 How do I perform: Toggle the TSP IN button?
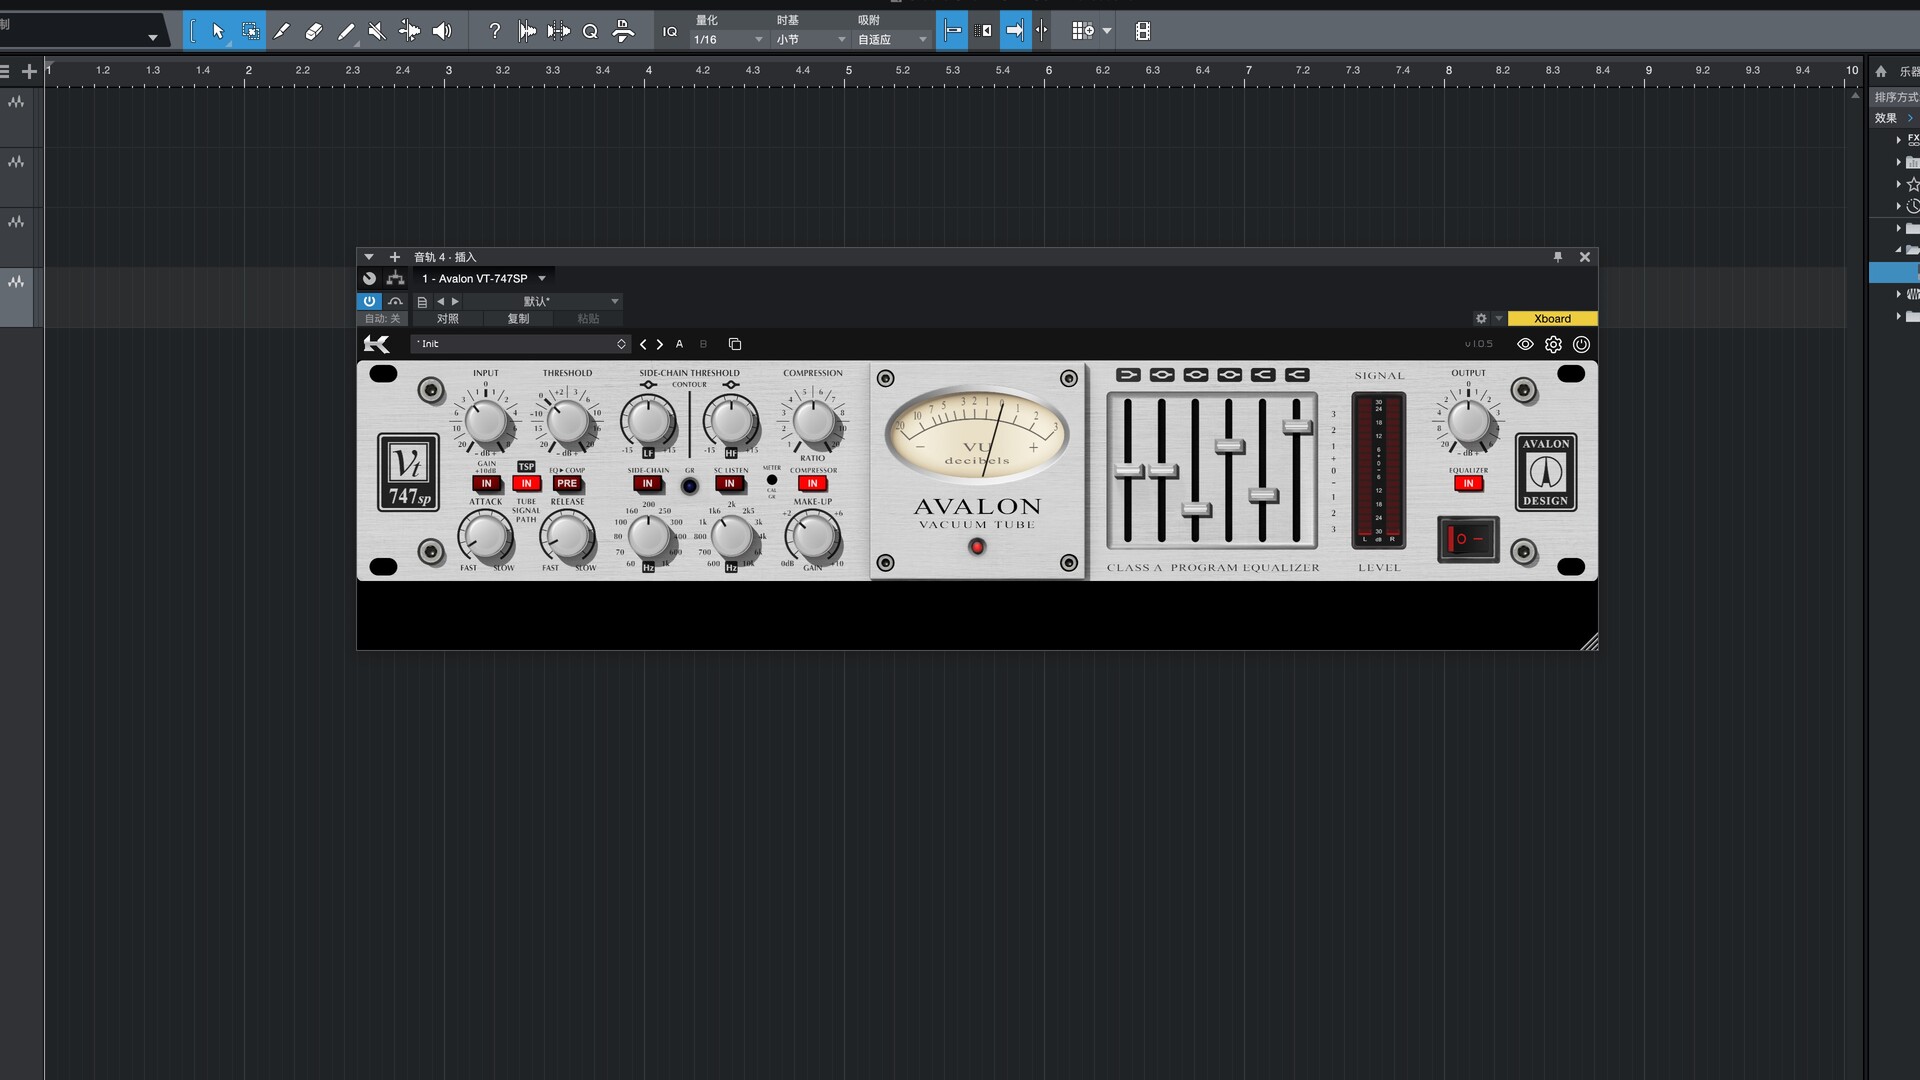point(526,483)
